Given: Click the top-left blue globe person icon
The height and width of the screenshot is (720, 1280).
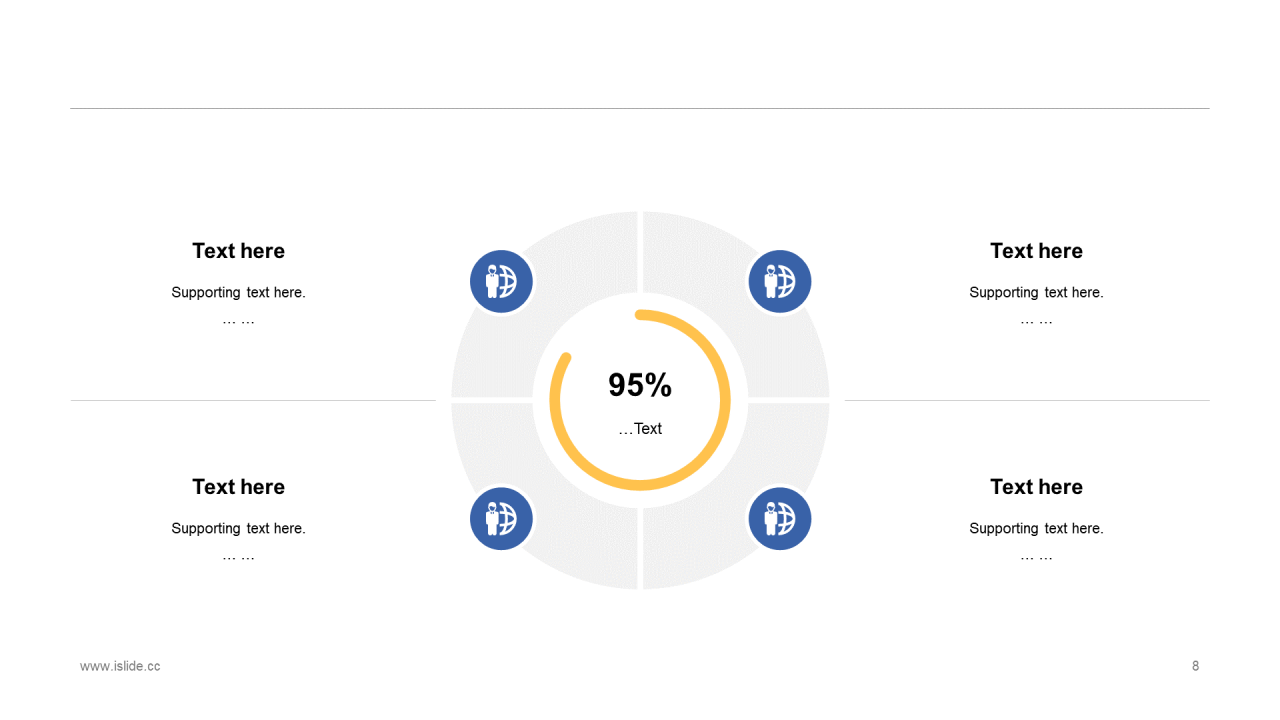Looking at the screenshot, I should coord(501,281).
